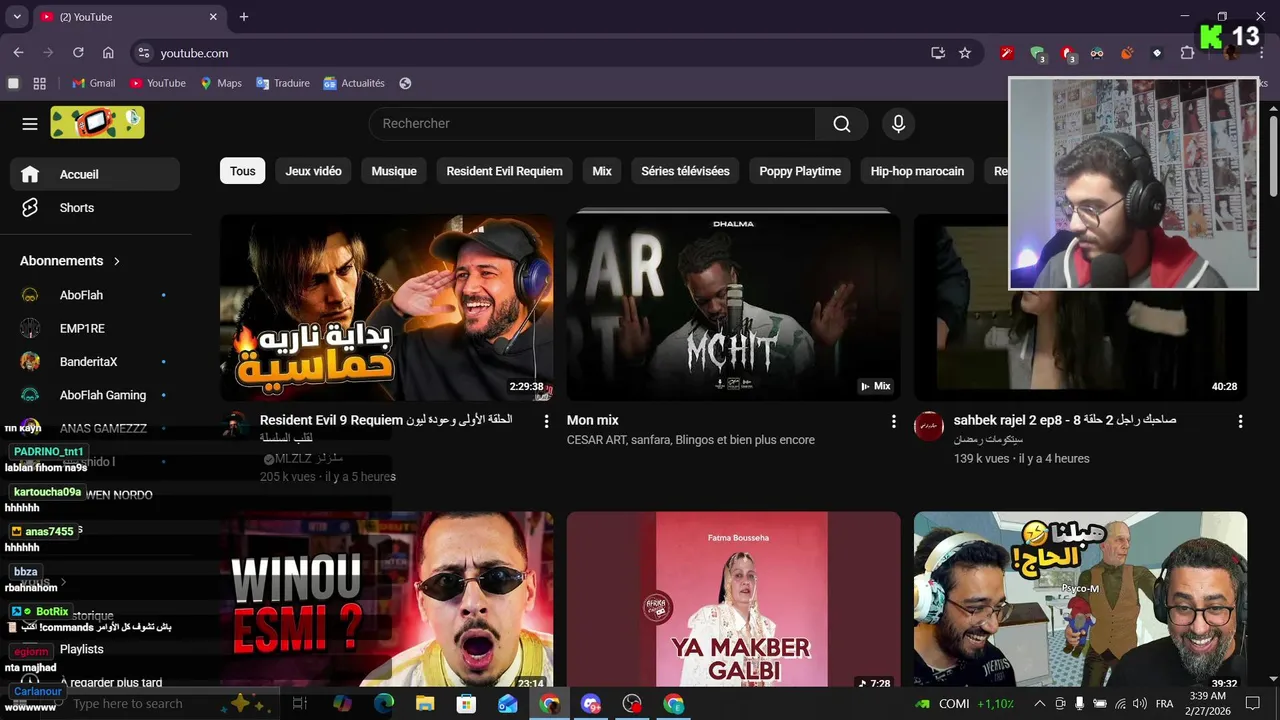The height and width of the screenshot is (720, 1280).
Task: Reload the page
Action: pyautogui.click(x=77, y=53)
